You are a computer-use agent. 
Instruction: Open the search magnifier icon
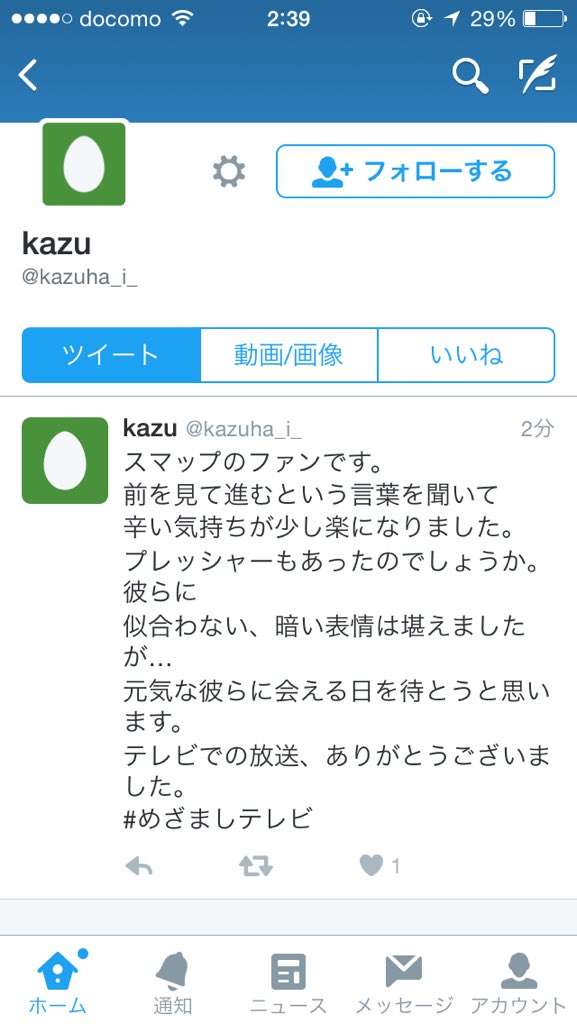coord(471,75)
